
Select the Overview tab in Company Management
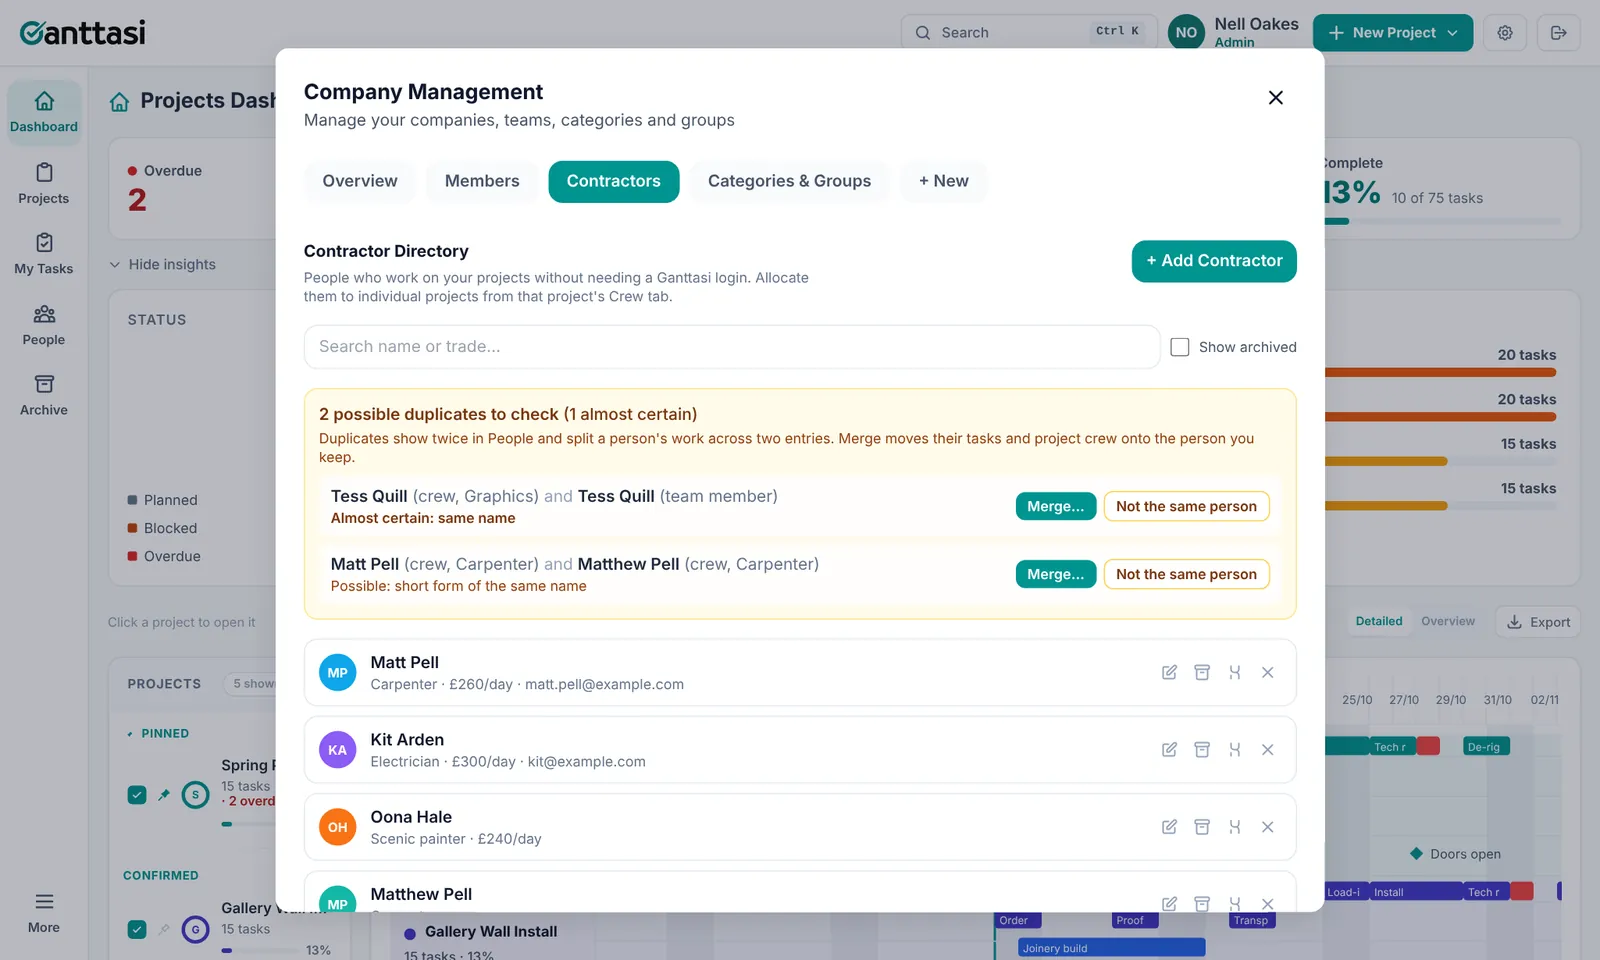pyautogui.click(x=360, y=181)
